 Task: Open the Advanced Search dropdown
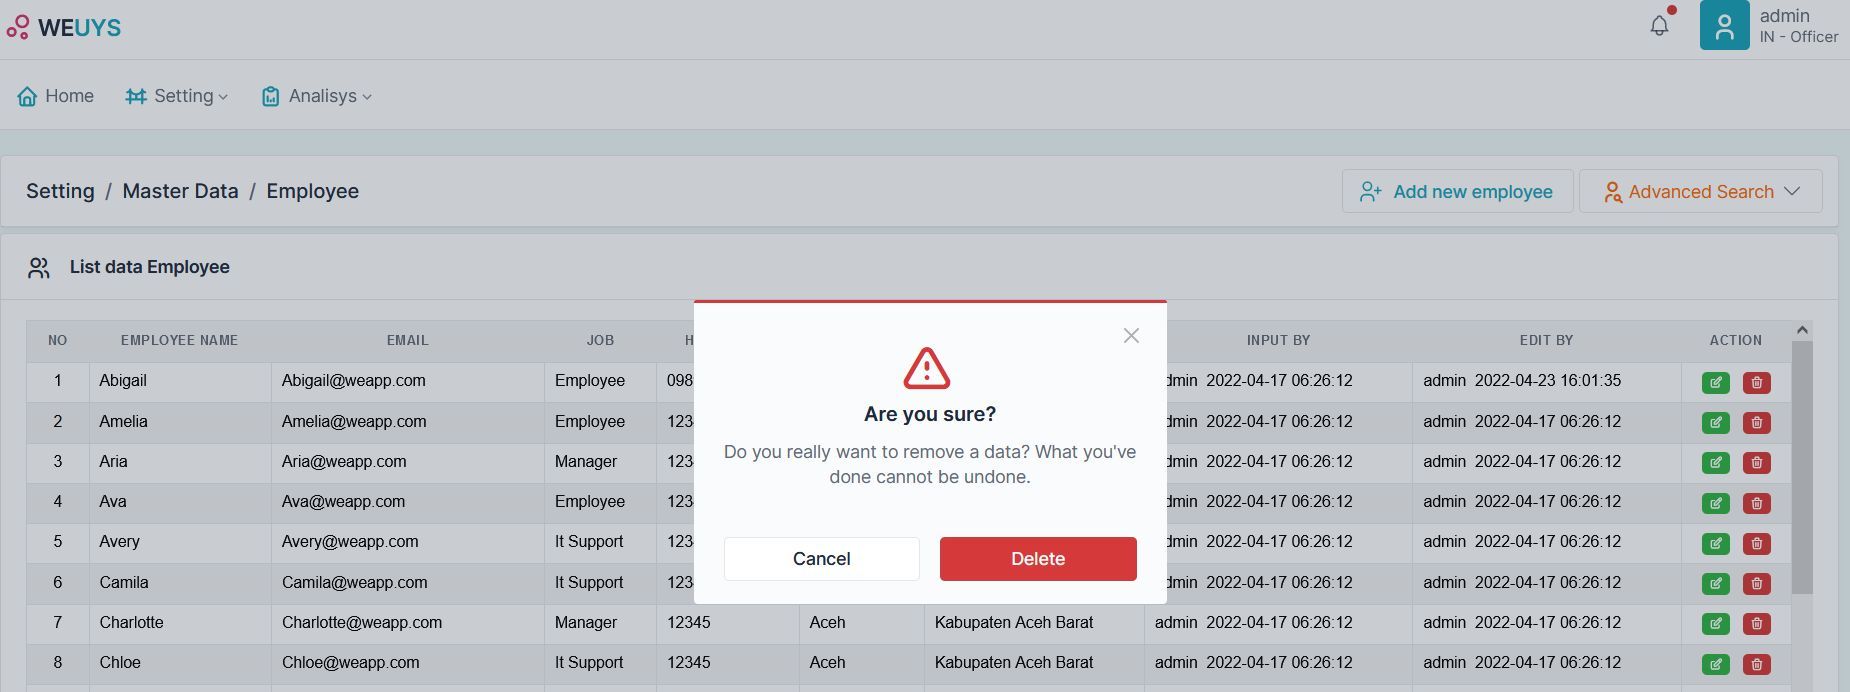[1700, 191]
